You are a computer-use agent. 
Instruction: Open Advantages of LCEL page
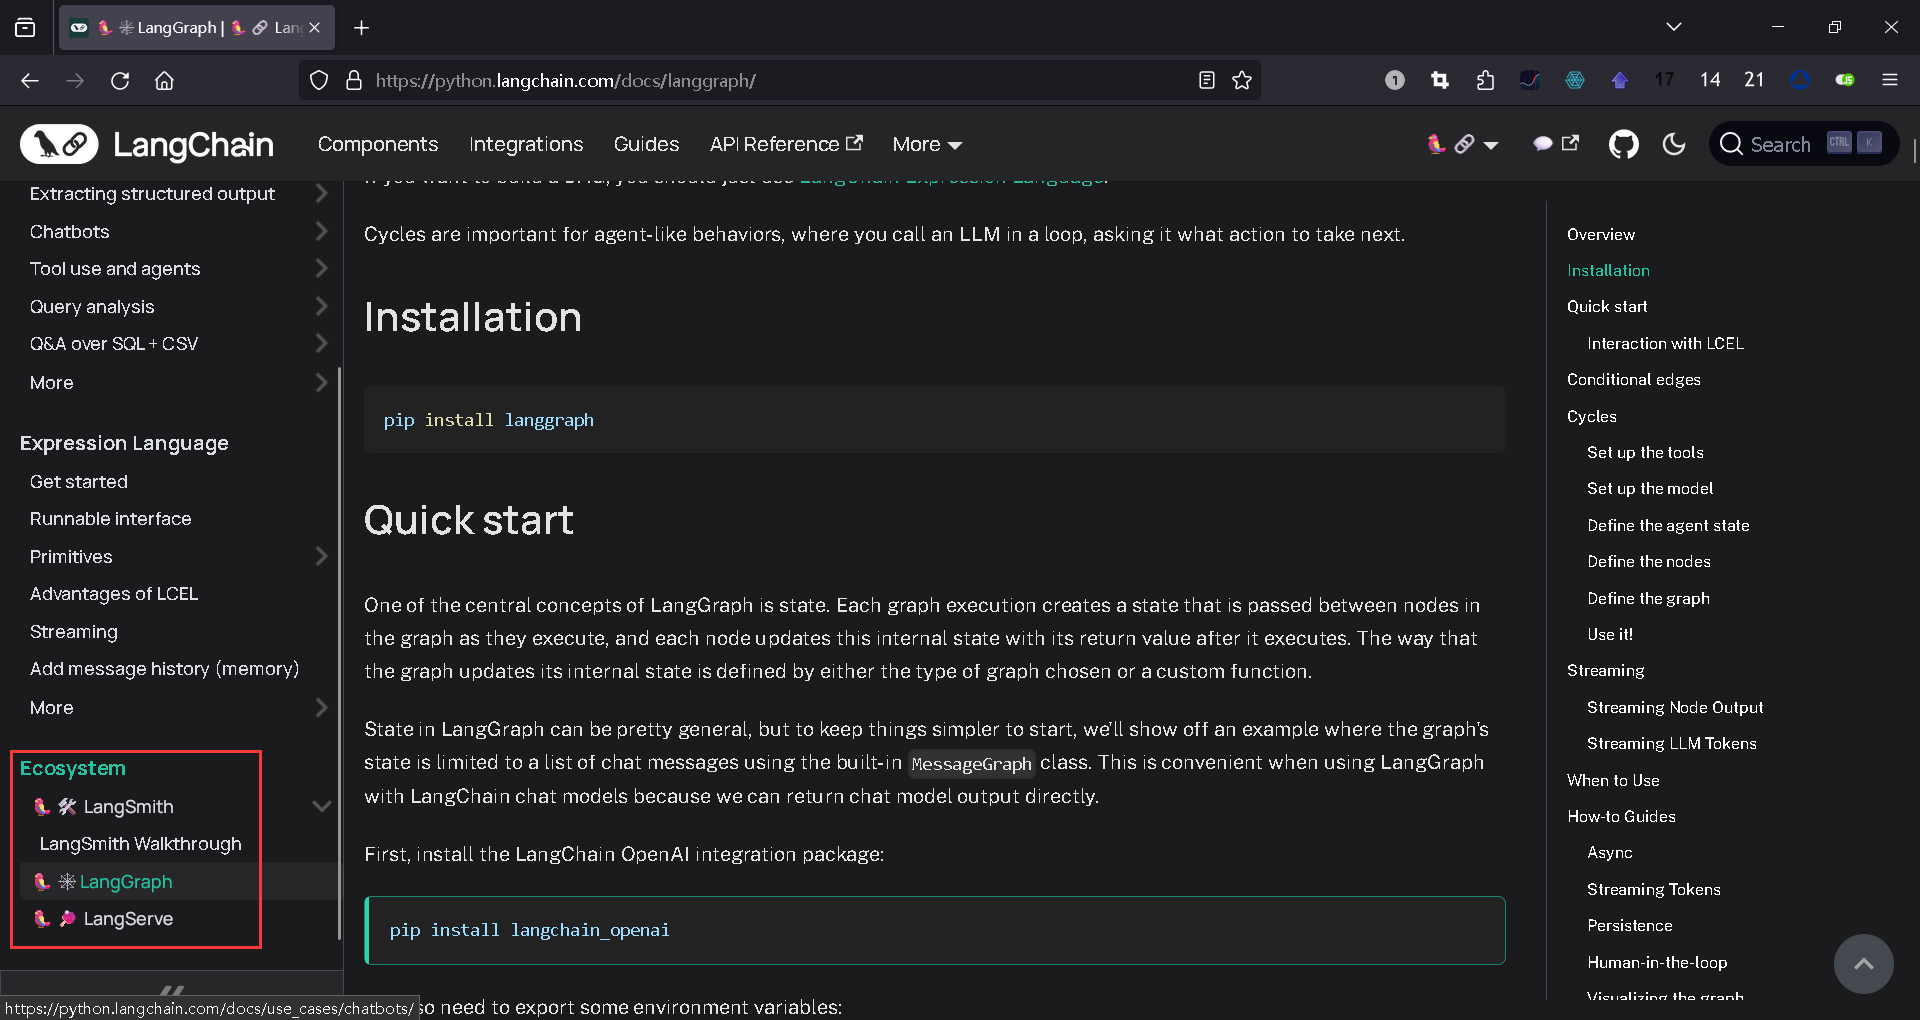point(114,594)
